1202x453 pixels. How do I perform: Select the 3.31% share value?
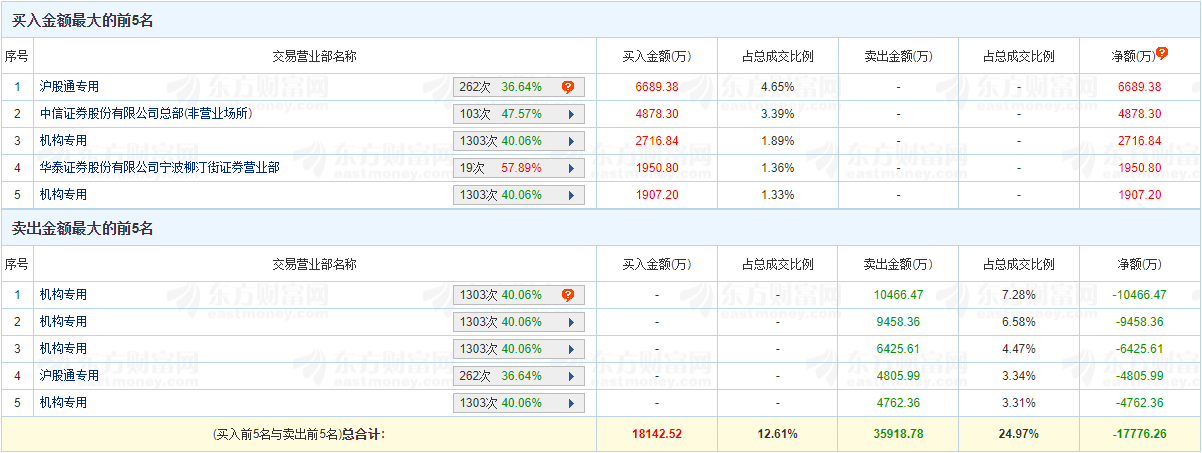(x=1019, y=403)
